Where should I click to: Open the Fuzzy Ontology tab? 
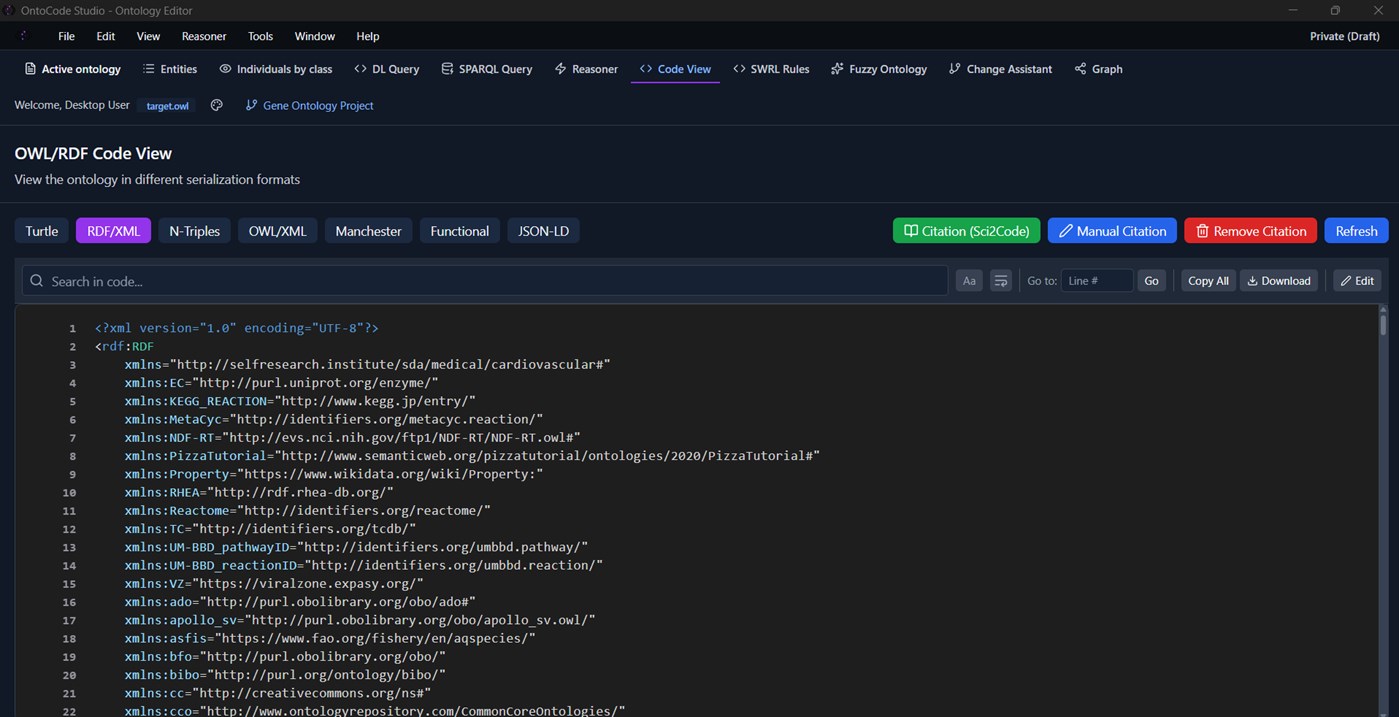[878, 69]
